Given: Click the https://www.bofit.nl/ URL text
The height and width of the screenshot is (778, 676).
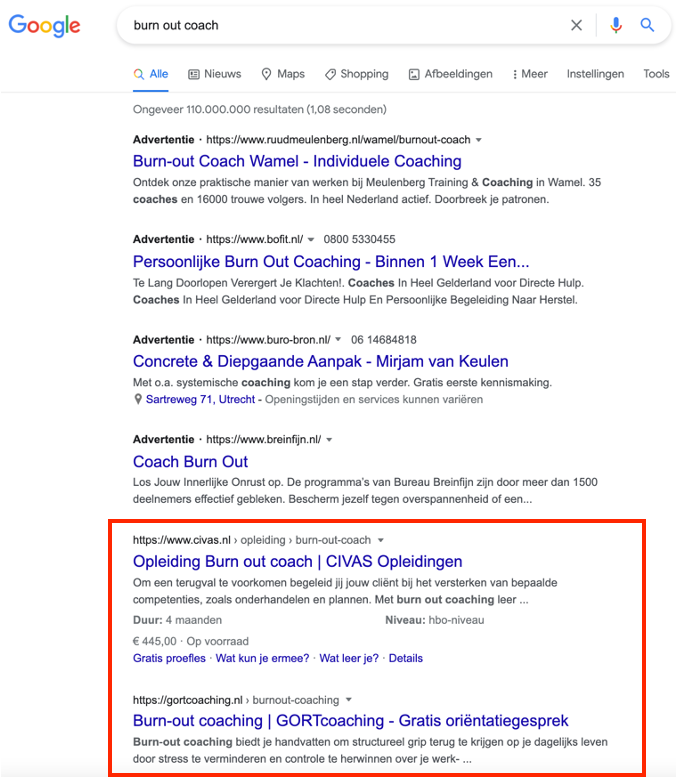Looking at the screenshot, I should [255, 239].
